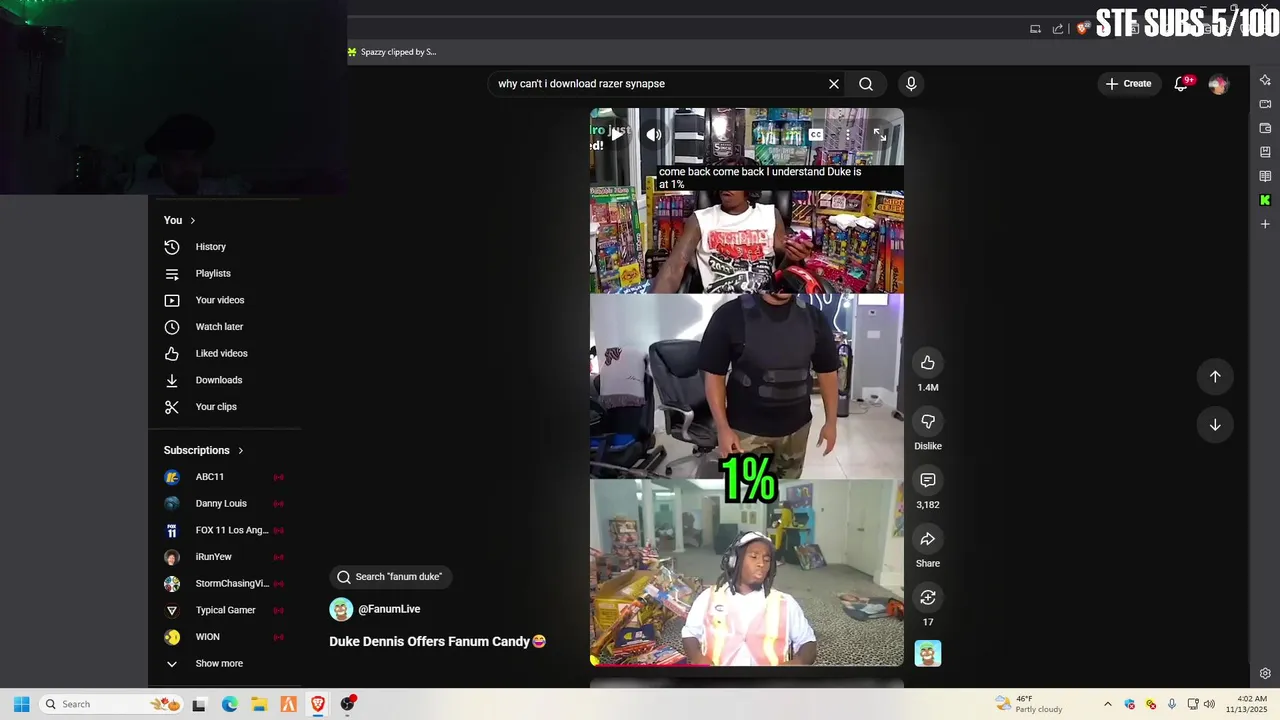Open Brave Talk camera sidebar icon
This screenshot has width=1280, height=720.
point(1265,104)
